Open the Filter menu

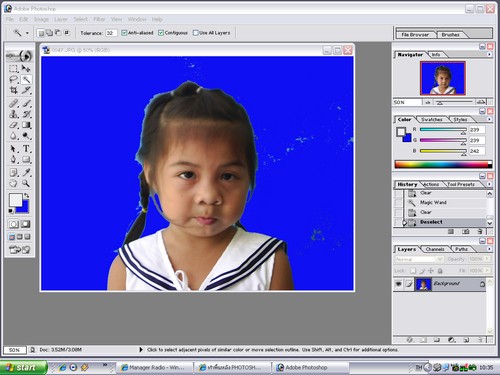[99, 19]
